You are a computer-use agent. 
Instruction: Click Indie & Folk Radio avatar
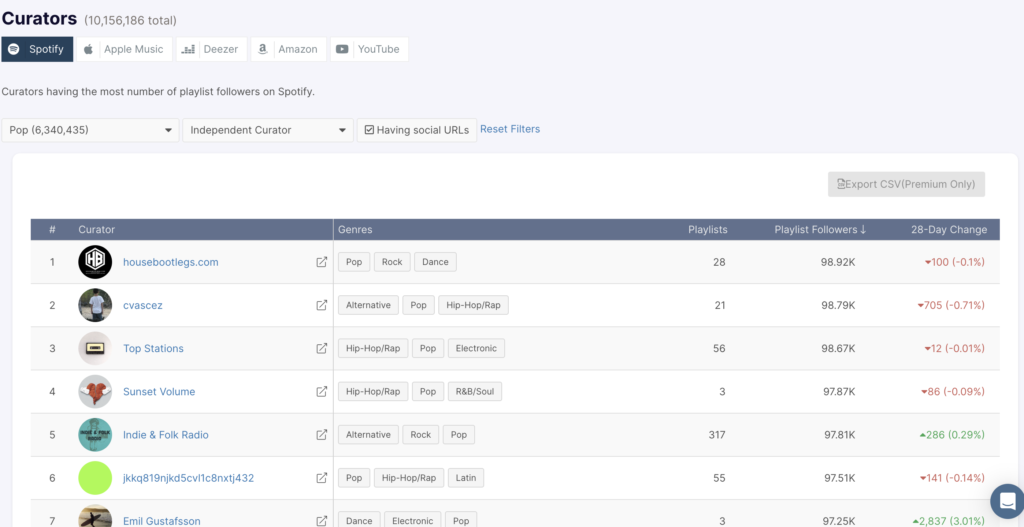click(95, 434)
